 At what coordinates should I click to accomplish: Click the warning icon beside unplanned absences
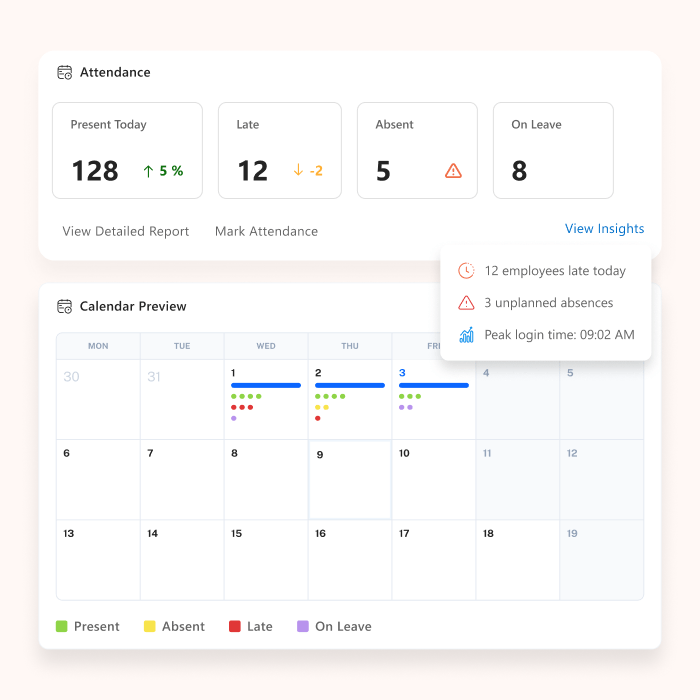tap(466, 303)
